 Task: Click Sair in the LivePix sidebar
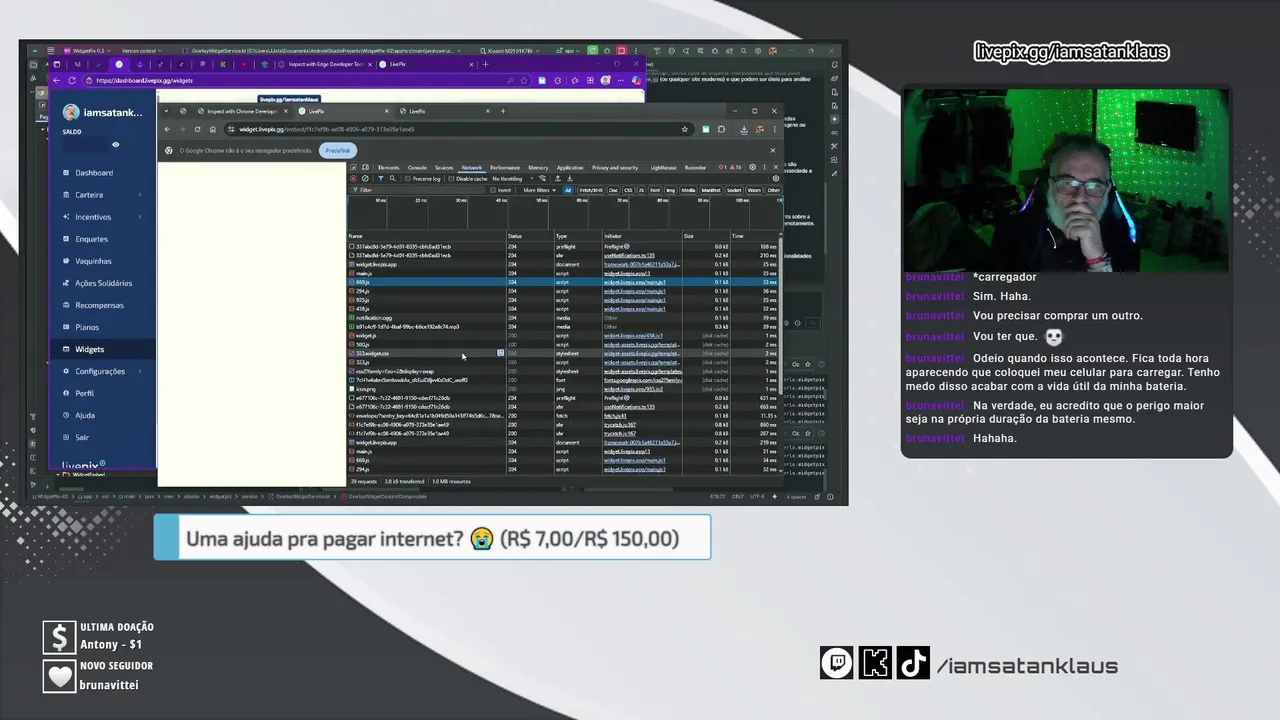82,437
